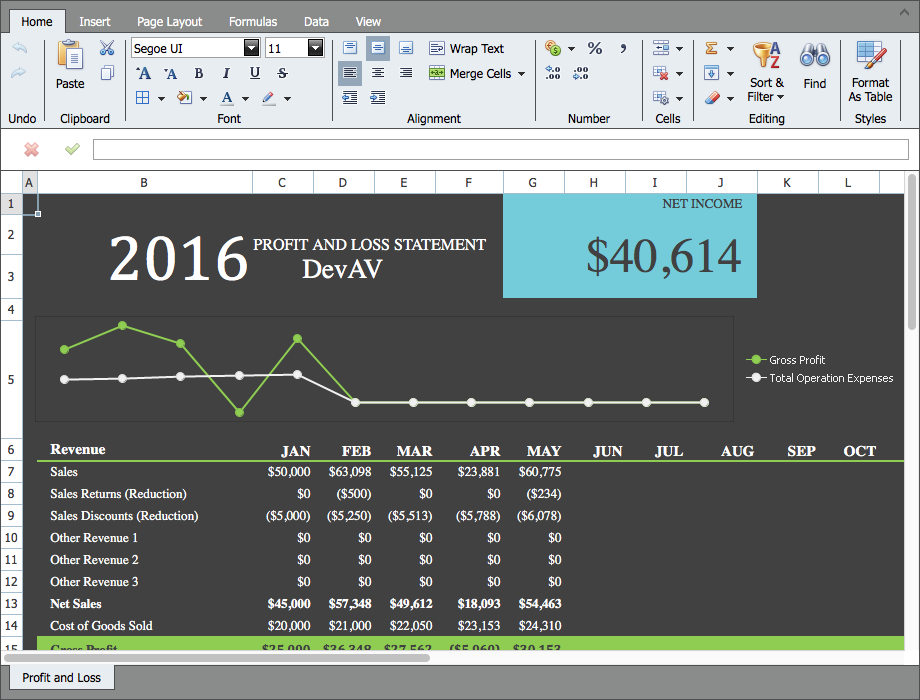The width and height of the screenshot is (920, 700).
Task: Expand the fill color dropdown arrow
Action: 203,99
